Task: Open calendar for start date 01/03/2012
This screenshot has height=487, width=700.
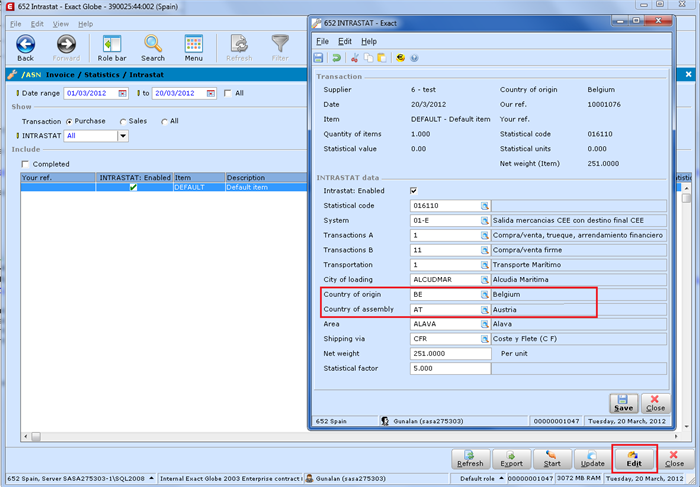Action: point(122,93)
